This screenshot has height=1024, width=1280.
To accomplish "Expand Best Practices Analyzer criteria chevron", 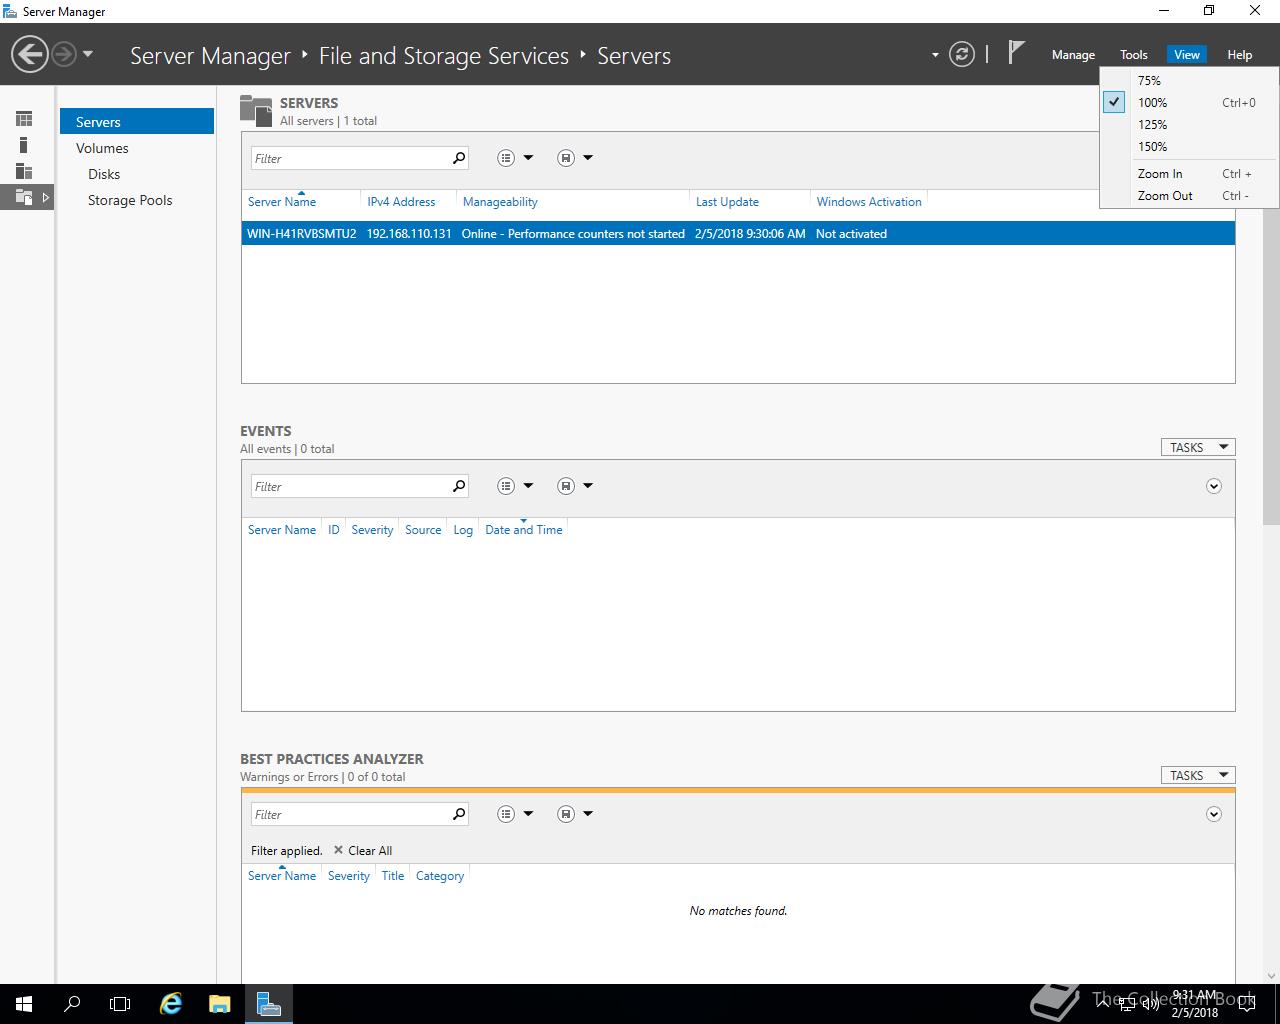I will point(1214,814).
